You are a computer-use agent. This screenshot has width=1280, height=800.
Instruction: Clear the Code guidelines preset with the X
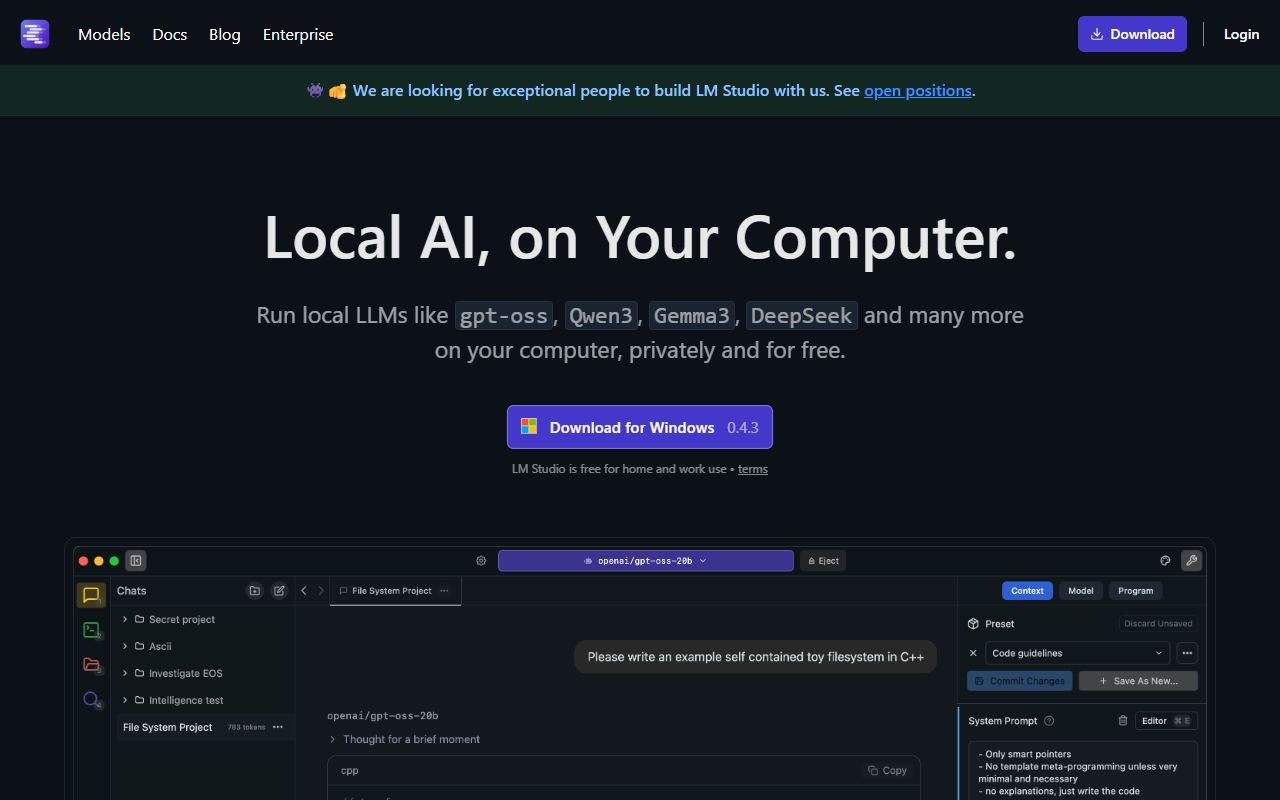click(x=973, y=653)
